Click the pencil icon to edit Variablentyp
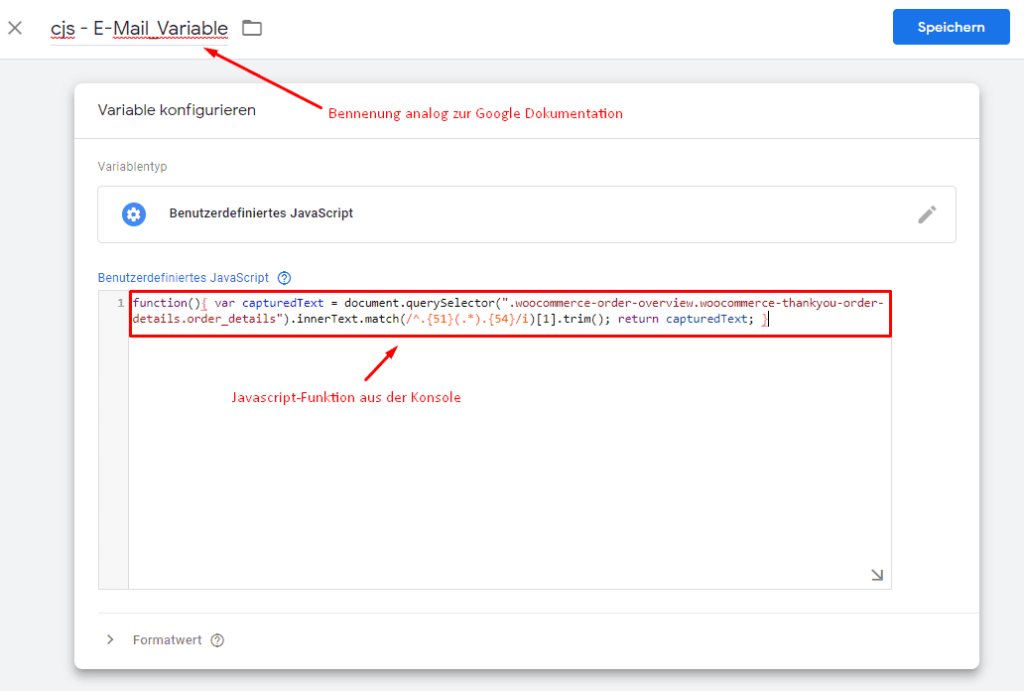Image resolution: width=1024 pixels, height=691 pixels. (x=927, y=214)
